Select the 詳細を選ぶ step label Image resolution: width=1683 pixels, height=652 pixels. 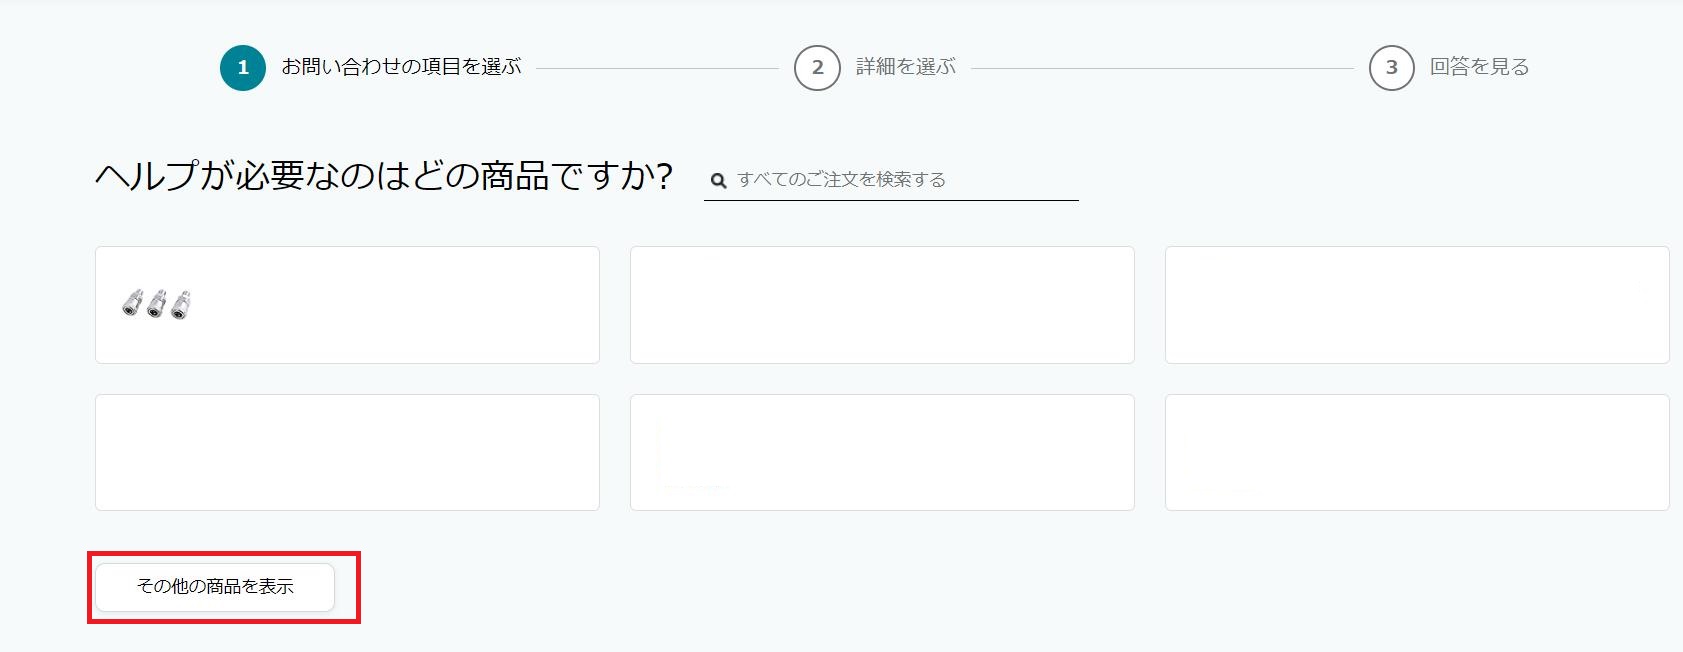(906, 67)
